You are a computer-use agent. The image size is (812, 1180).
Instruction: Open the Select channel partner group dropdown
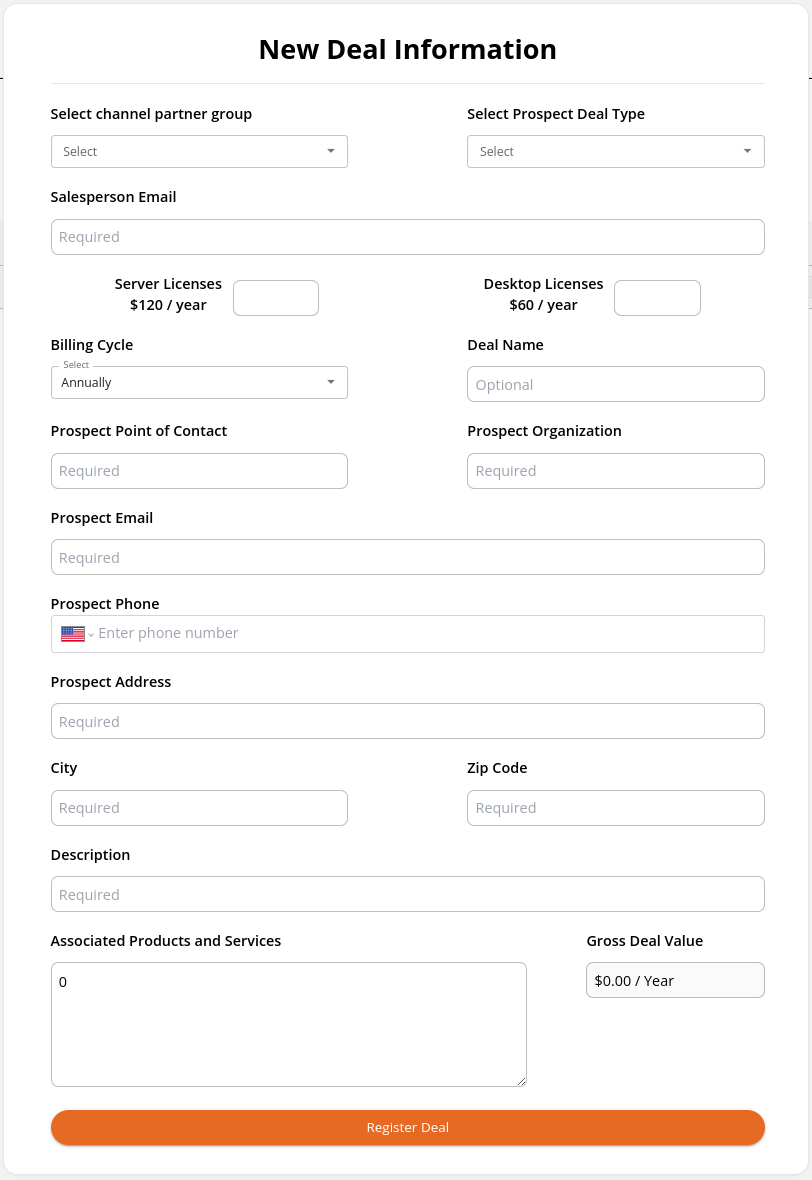tap(199, 151)
